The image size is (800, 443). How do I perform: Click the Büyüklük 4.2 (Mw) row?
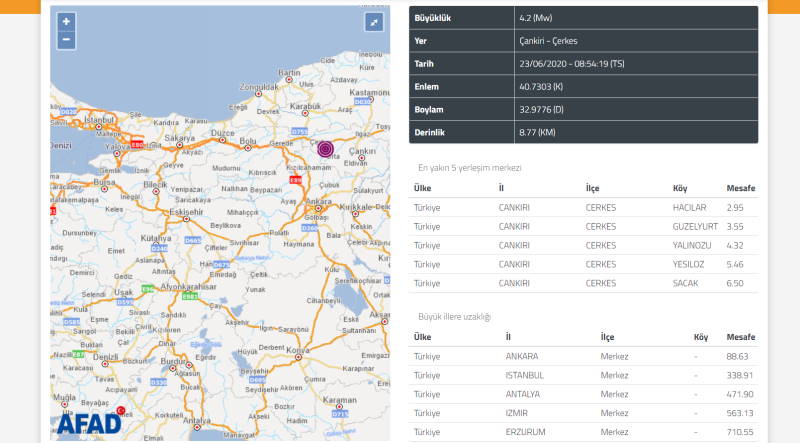coord(584,19)
